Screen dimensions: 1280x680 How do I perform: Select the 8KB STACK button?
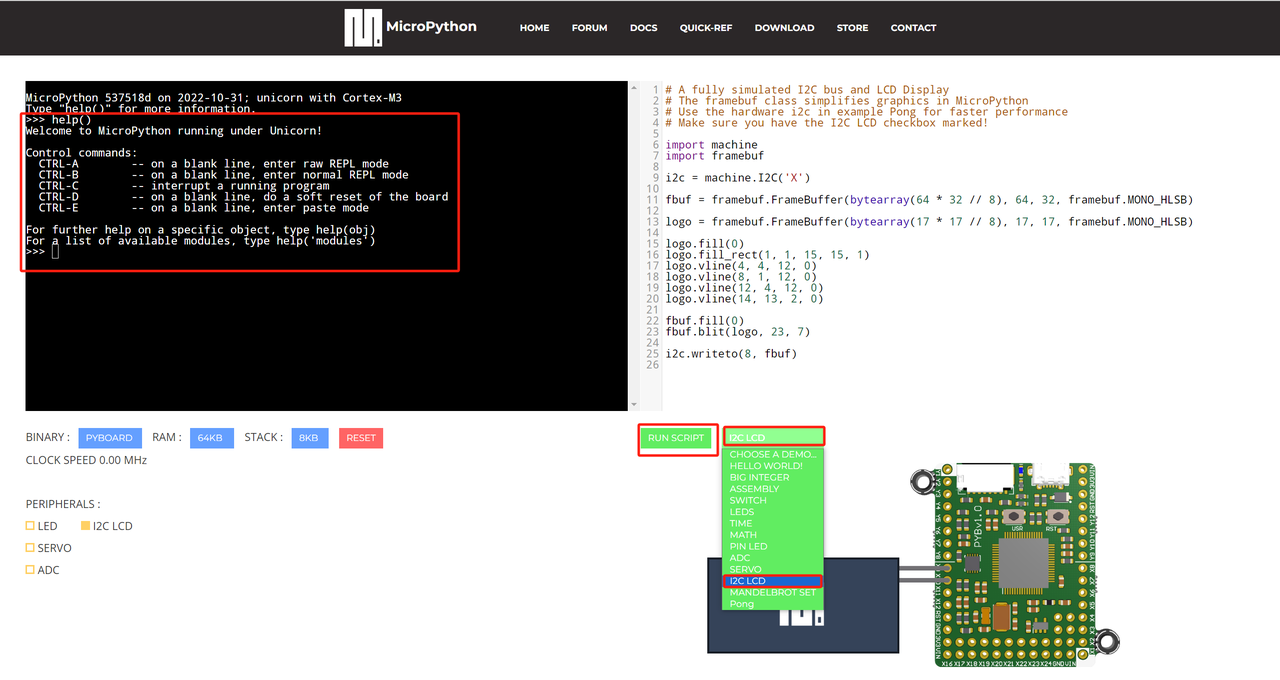point(309,438)
